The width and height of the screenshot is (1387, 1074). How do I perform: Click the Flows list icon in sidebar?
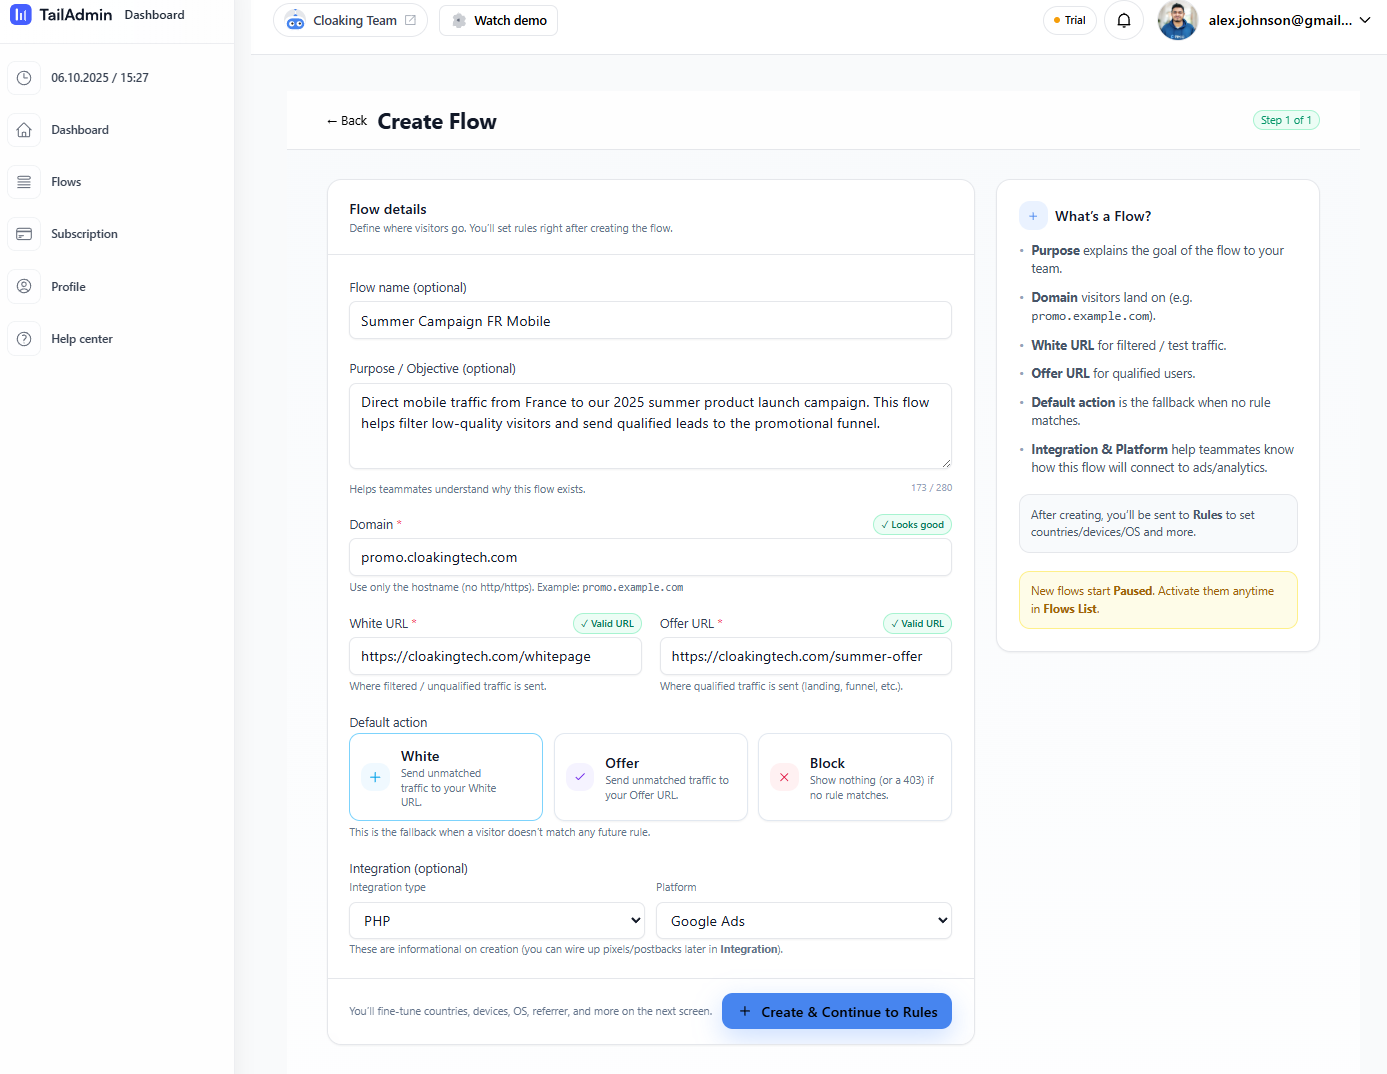24,182
